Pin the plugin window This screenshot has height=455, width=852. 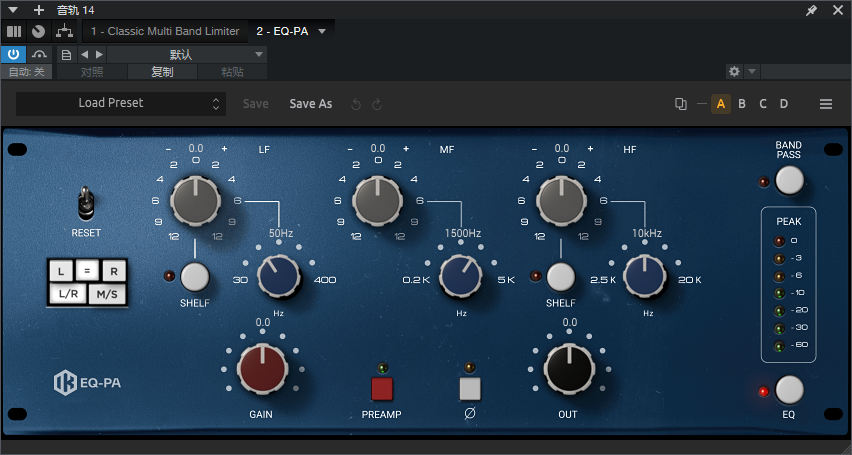(811, 10)
